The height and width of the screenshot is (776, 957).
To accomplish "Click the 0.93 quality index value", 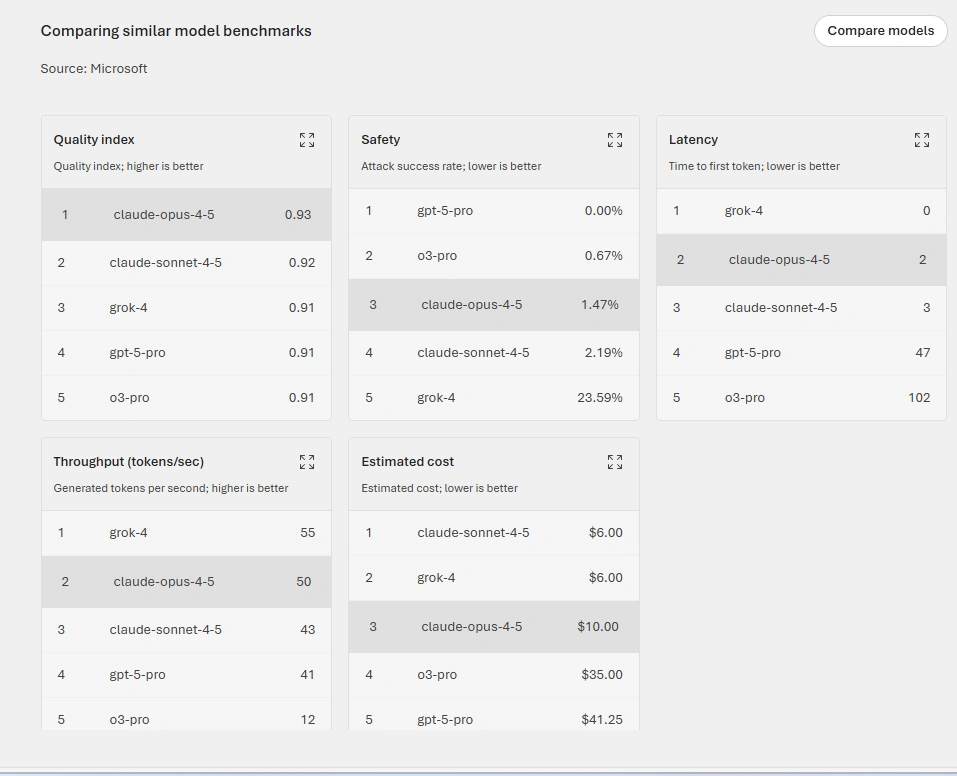I will [x=298, y=214].
